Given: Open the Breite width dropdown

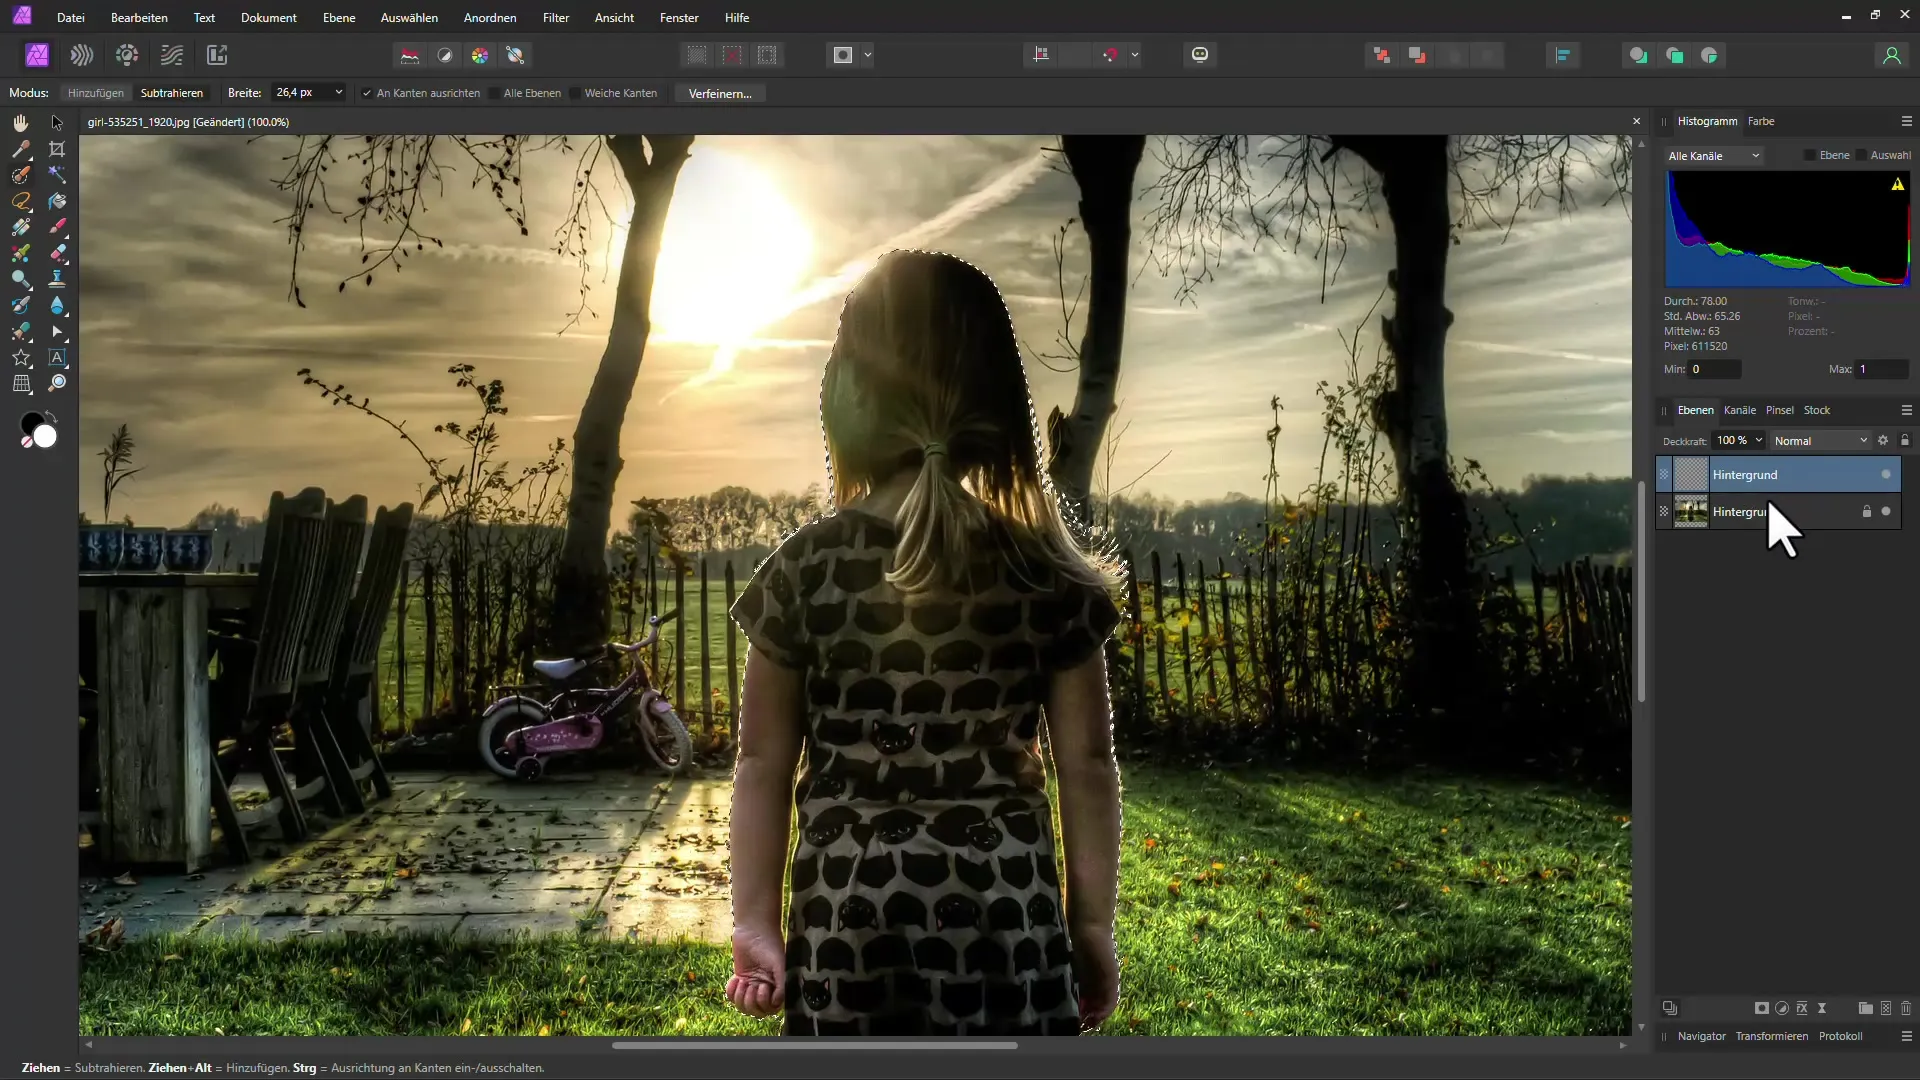Looking at the screenshot, I should (339, 92).
